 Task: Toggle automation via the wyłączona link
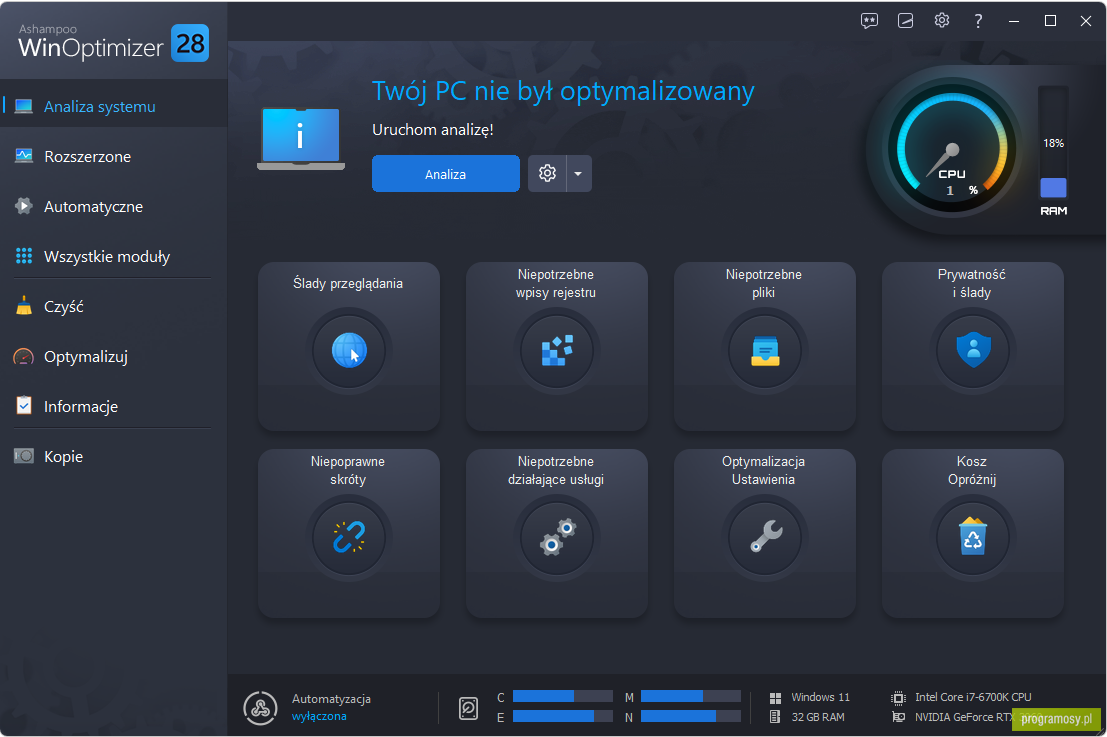pos(319,716)
